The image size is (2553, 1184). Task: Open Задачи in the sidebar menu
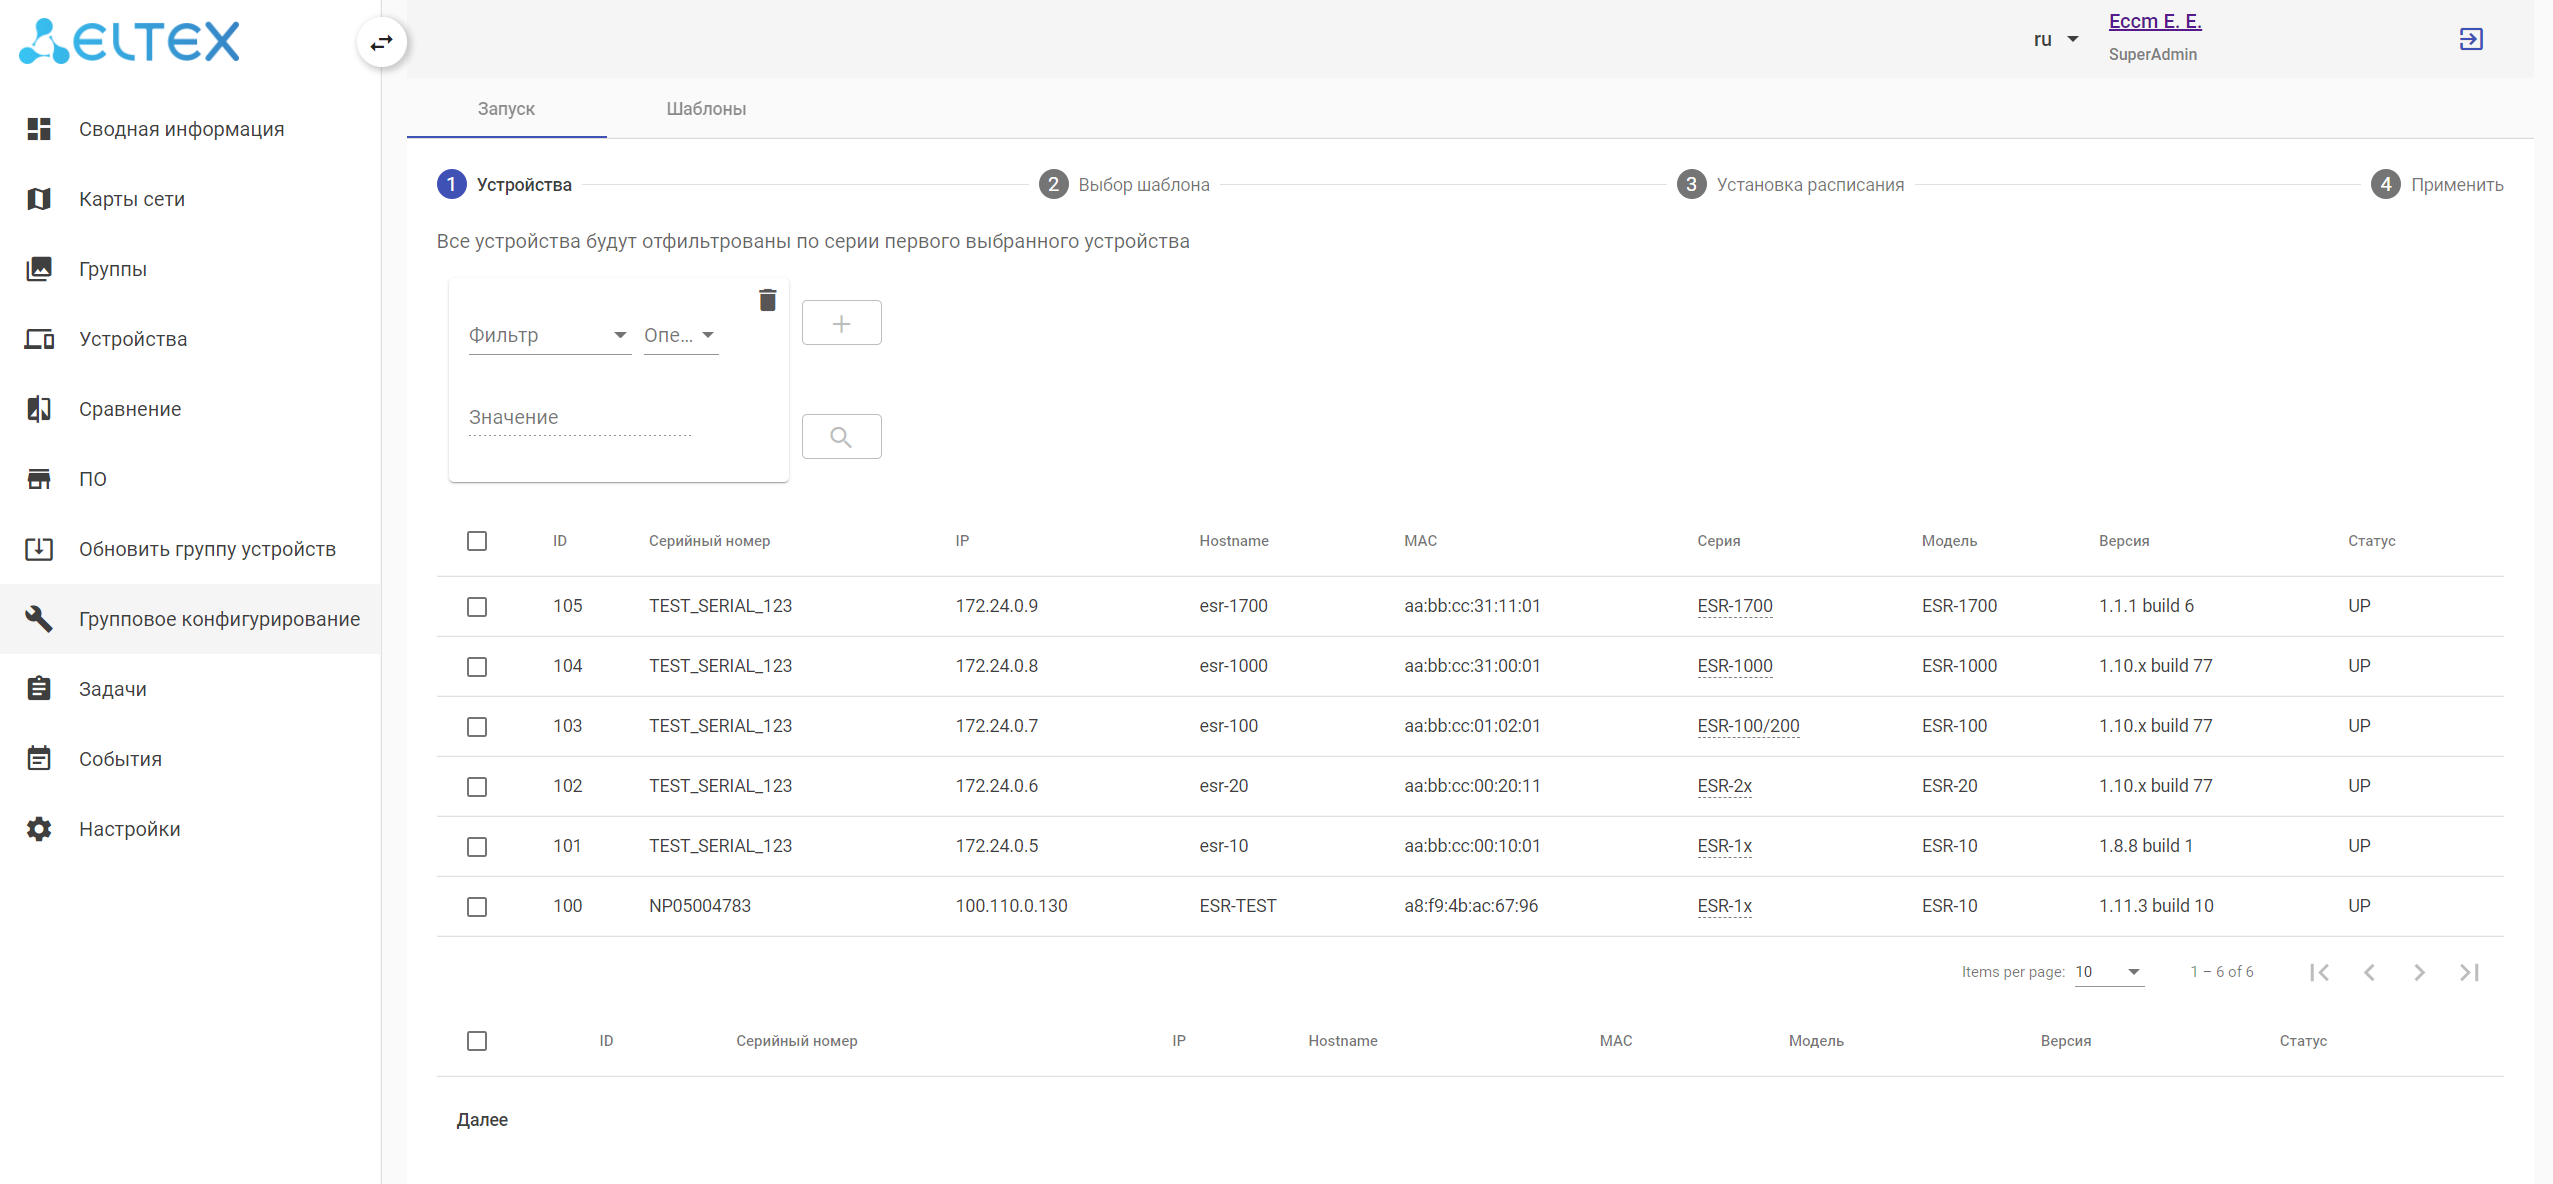pyautogui.click(x=113, y=689)
